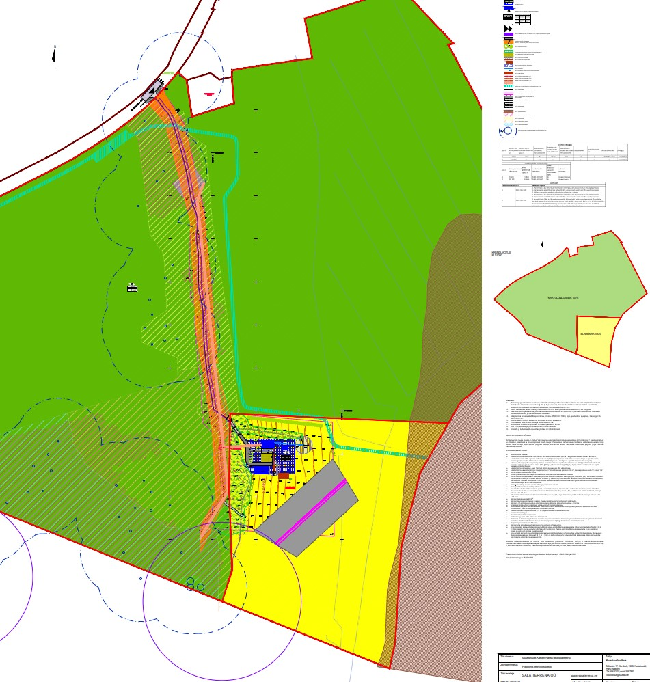Click the black grid table symbol in legend
This screenshot has width=650, height=682.
click(524, 18)
